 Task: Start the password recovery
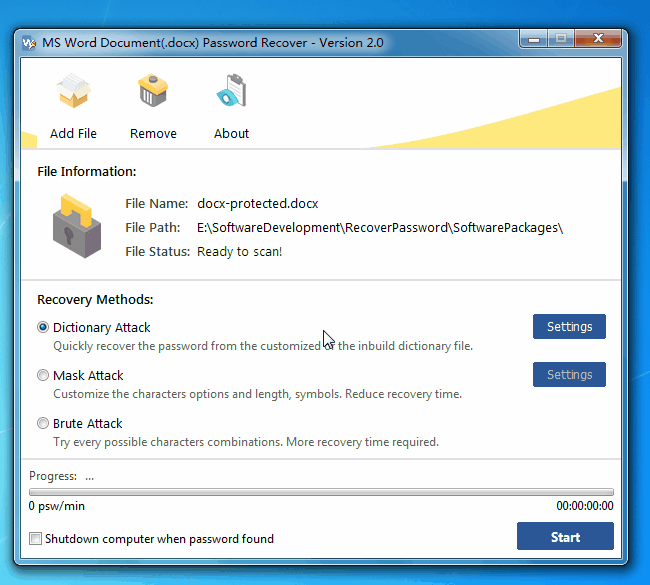pos(565,536)
